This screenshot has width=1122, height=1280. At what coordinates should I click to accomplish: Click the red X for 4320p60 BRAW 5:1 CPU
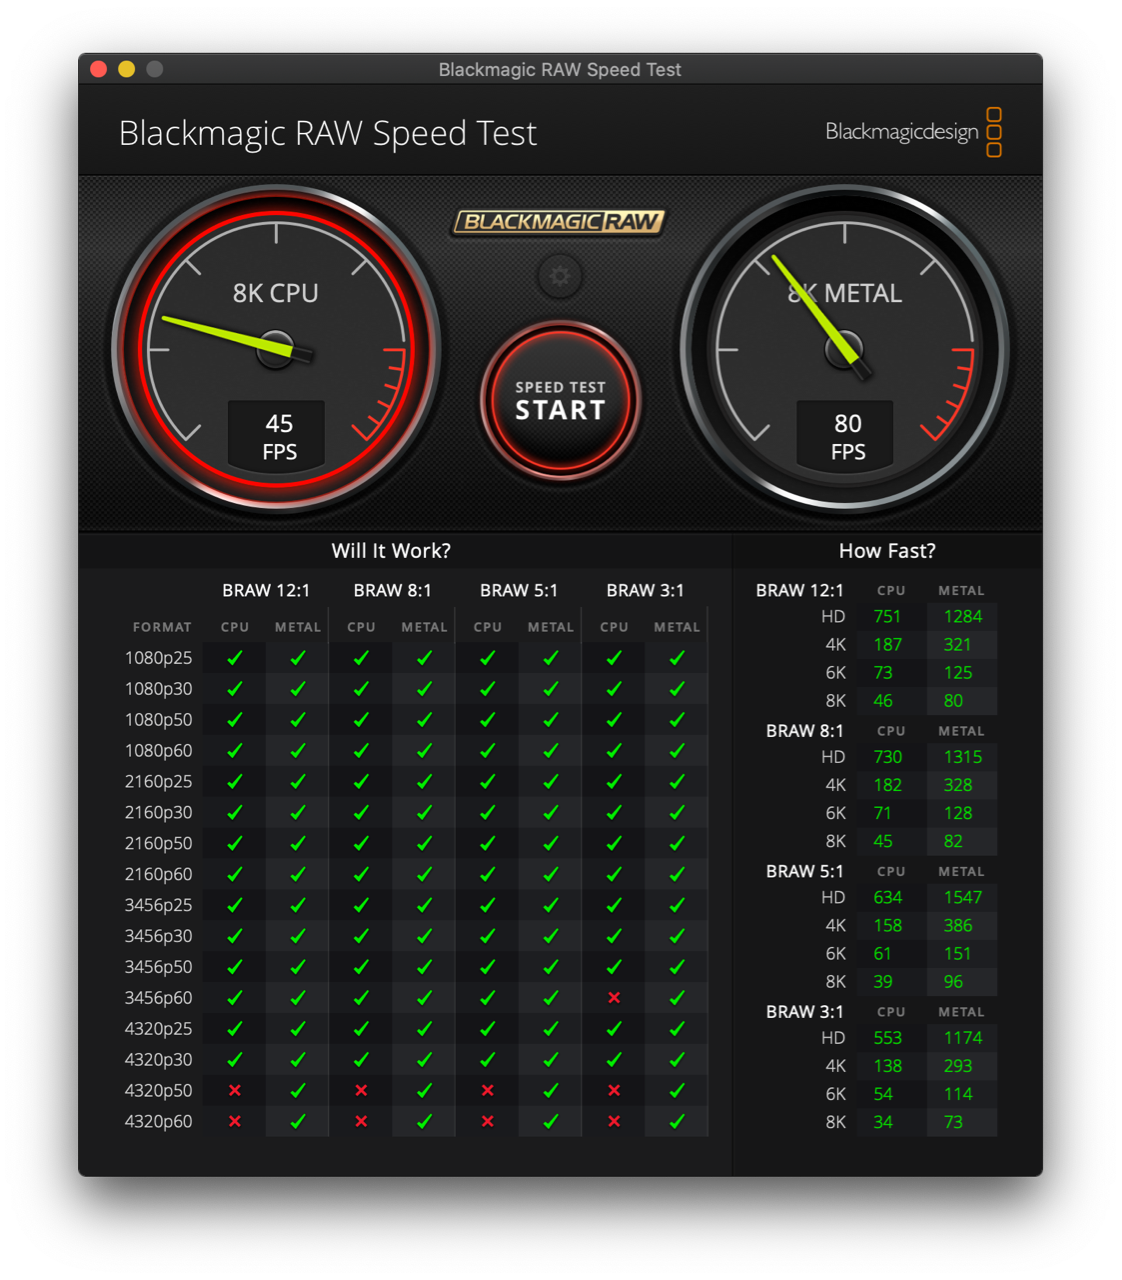point(488,1122)
